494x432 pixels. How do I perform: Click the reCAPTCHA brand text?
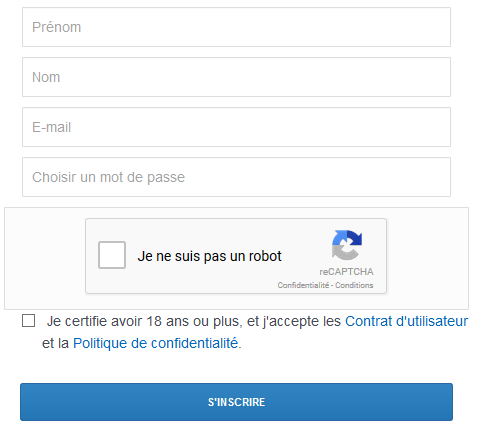(346, 272)
